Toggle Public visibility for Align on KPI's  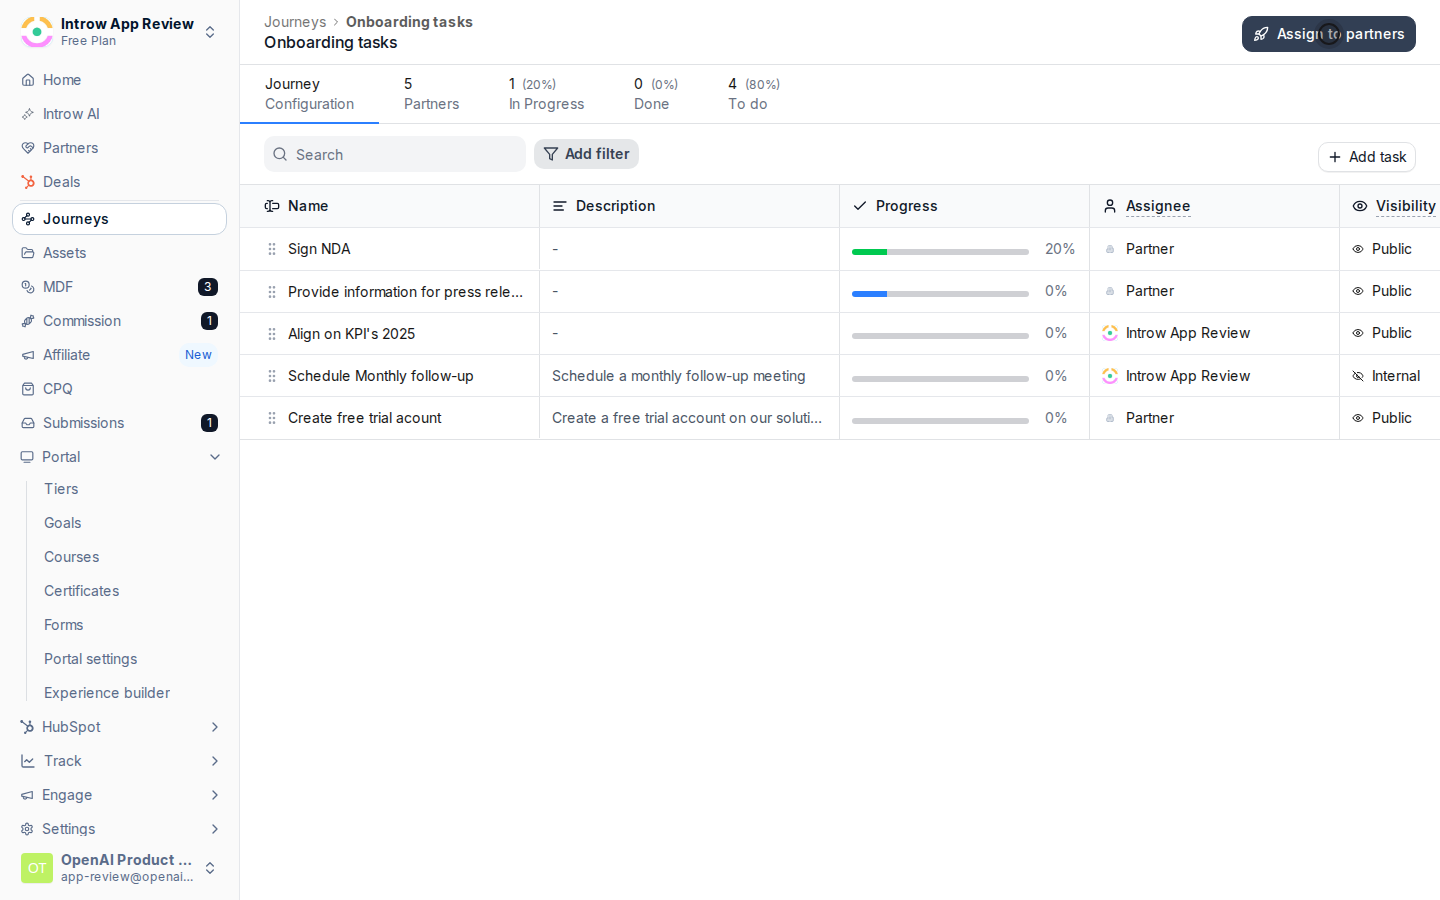[1382, 333]
